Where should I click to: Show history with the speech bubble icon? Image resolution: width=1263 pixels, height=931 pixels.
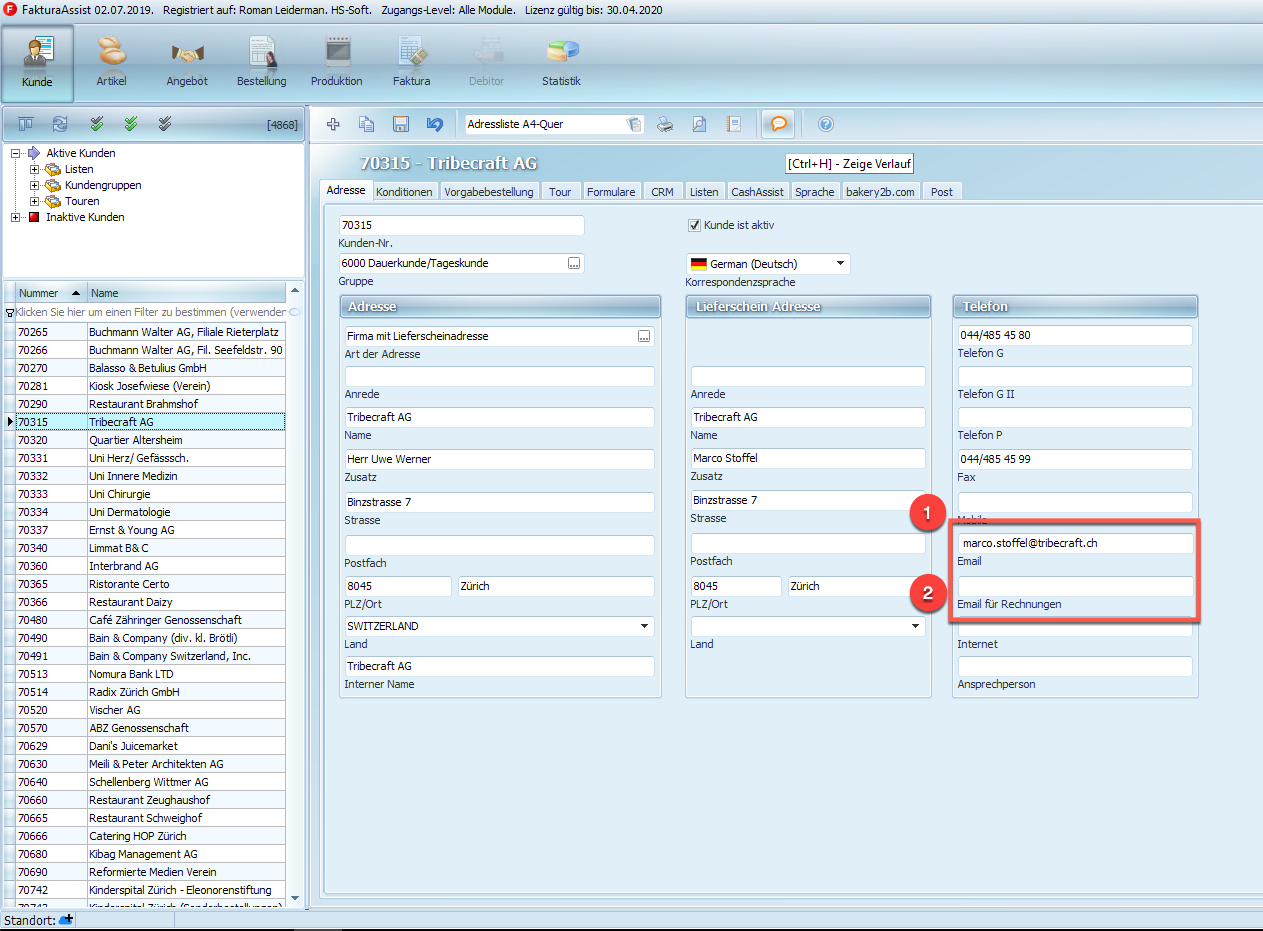tap(778, 124)
